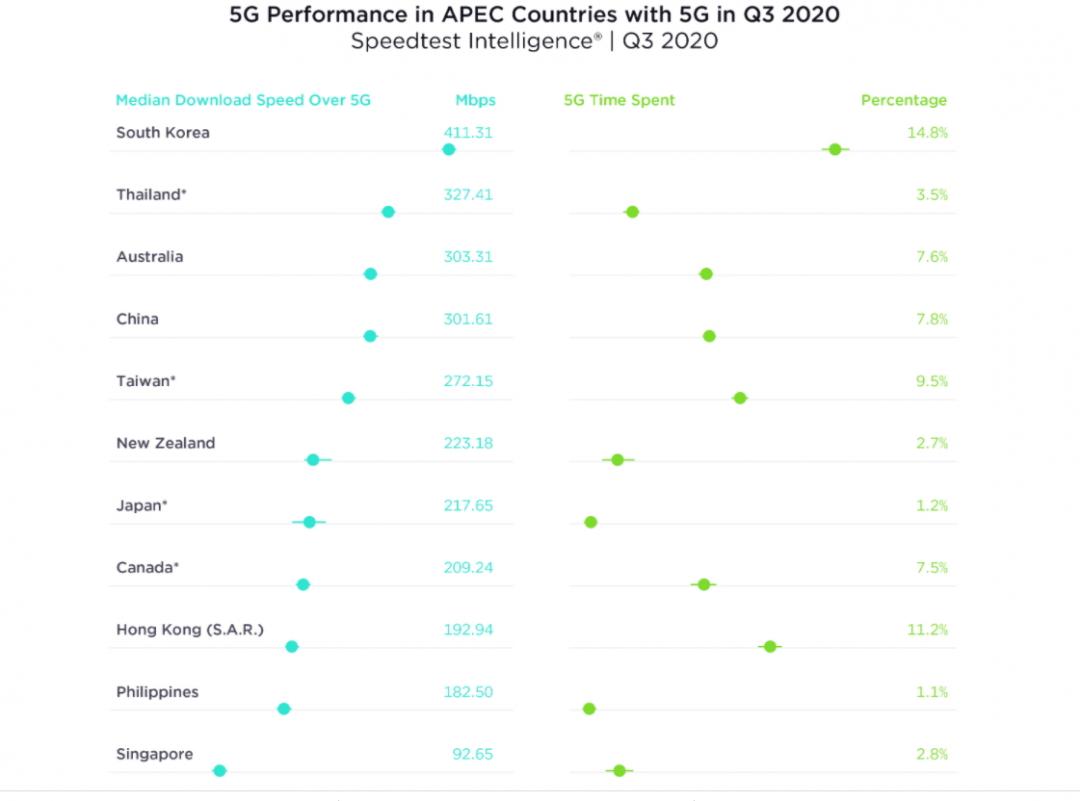Select Singapore's teal download speed dot

220,770
